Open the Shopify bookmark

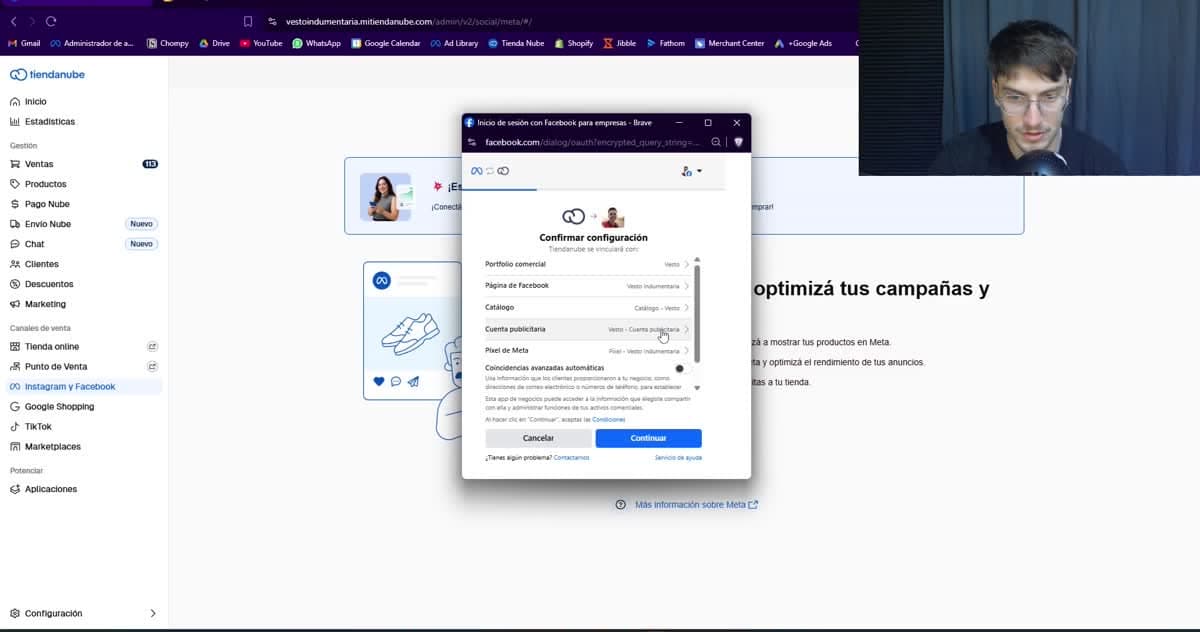573,43
